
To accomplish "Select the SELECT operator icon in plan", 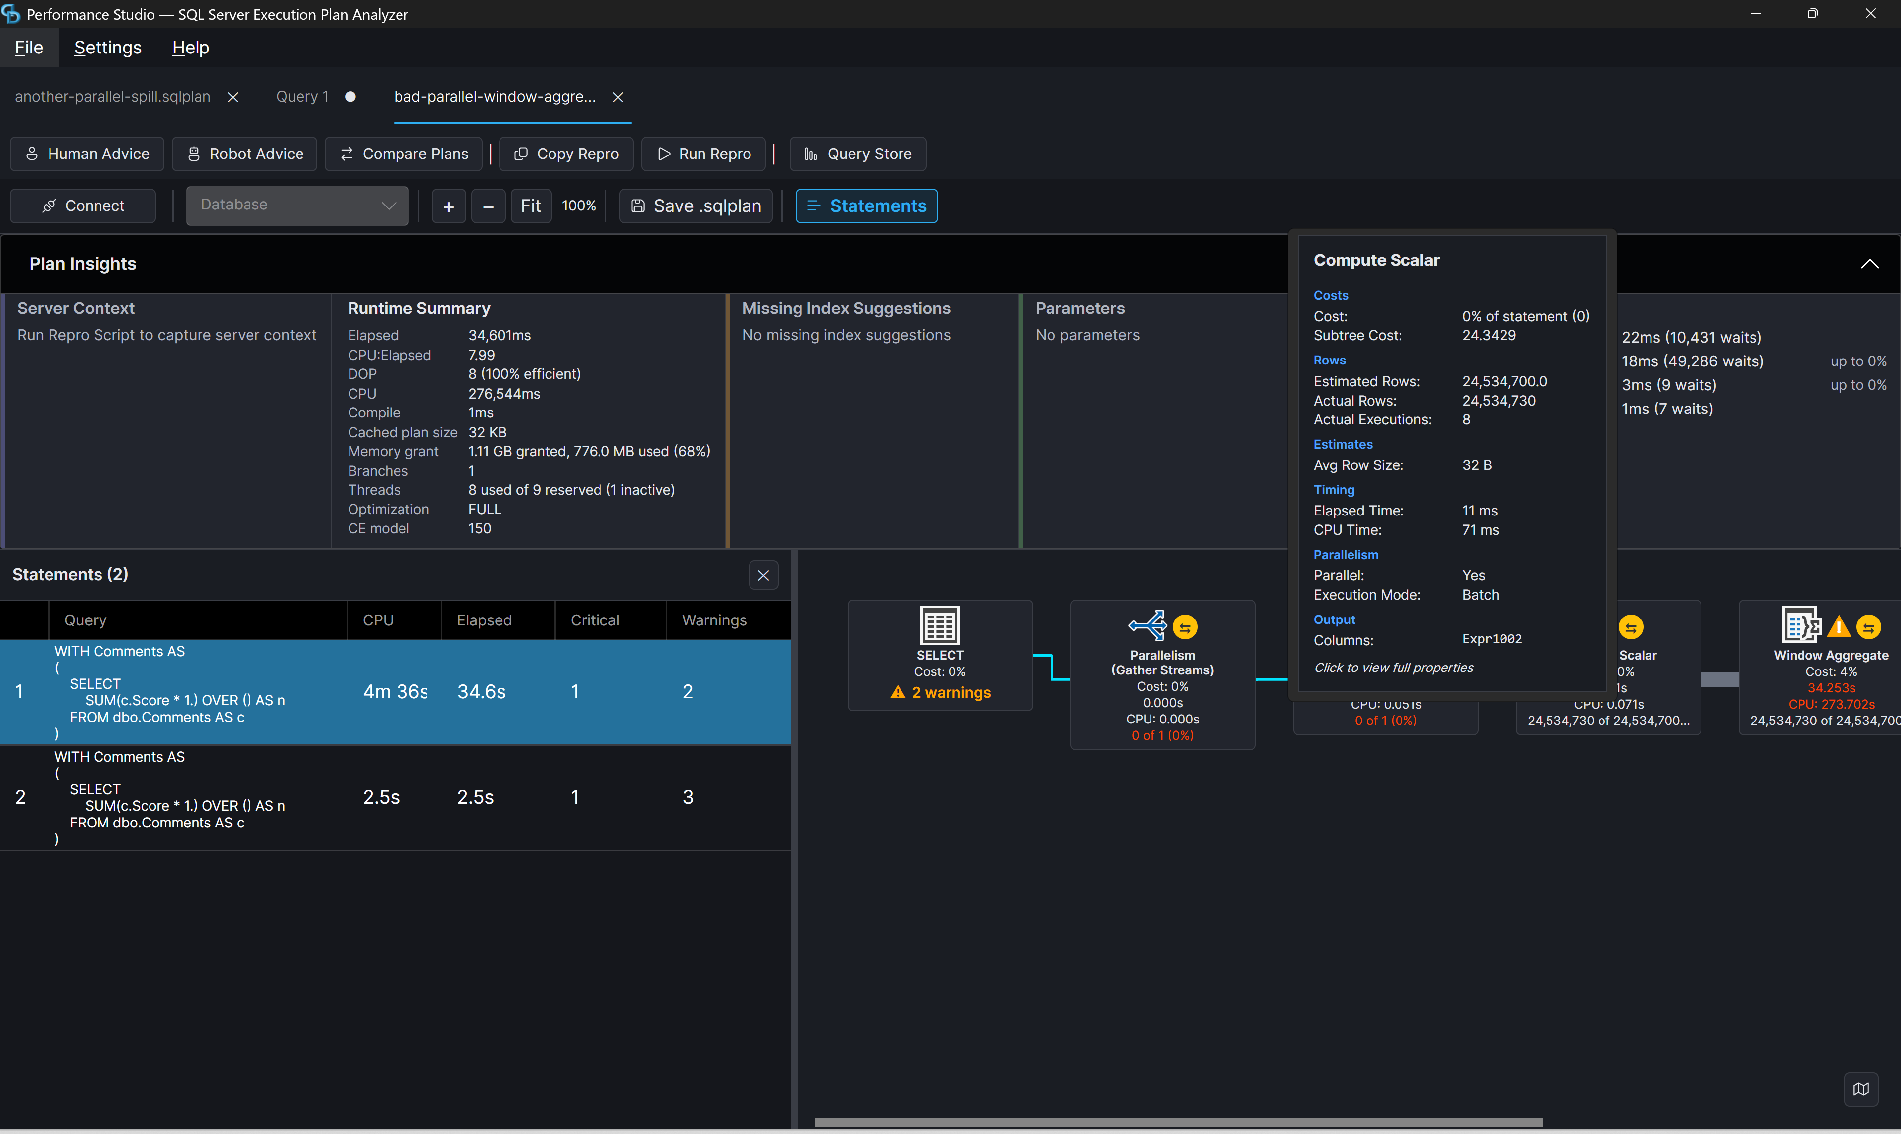I will [x=940, y=626].
